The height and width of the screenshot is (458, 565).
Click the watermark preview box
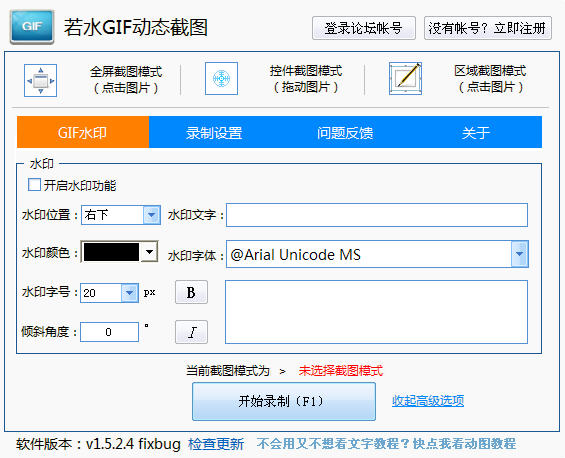tap(377, 312)
